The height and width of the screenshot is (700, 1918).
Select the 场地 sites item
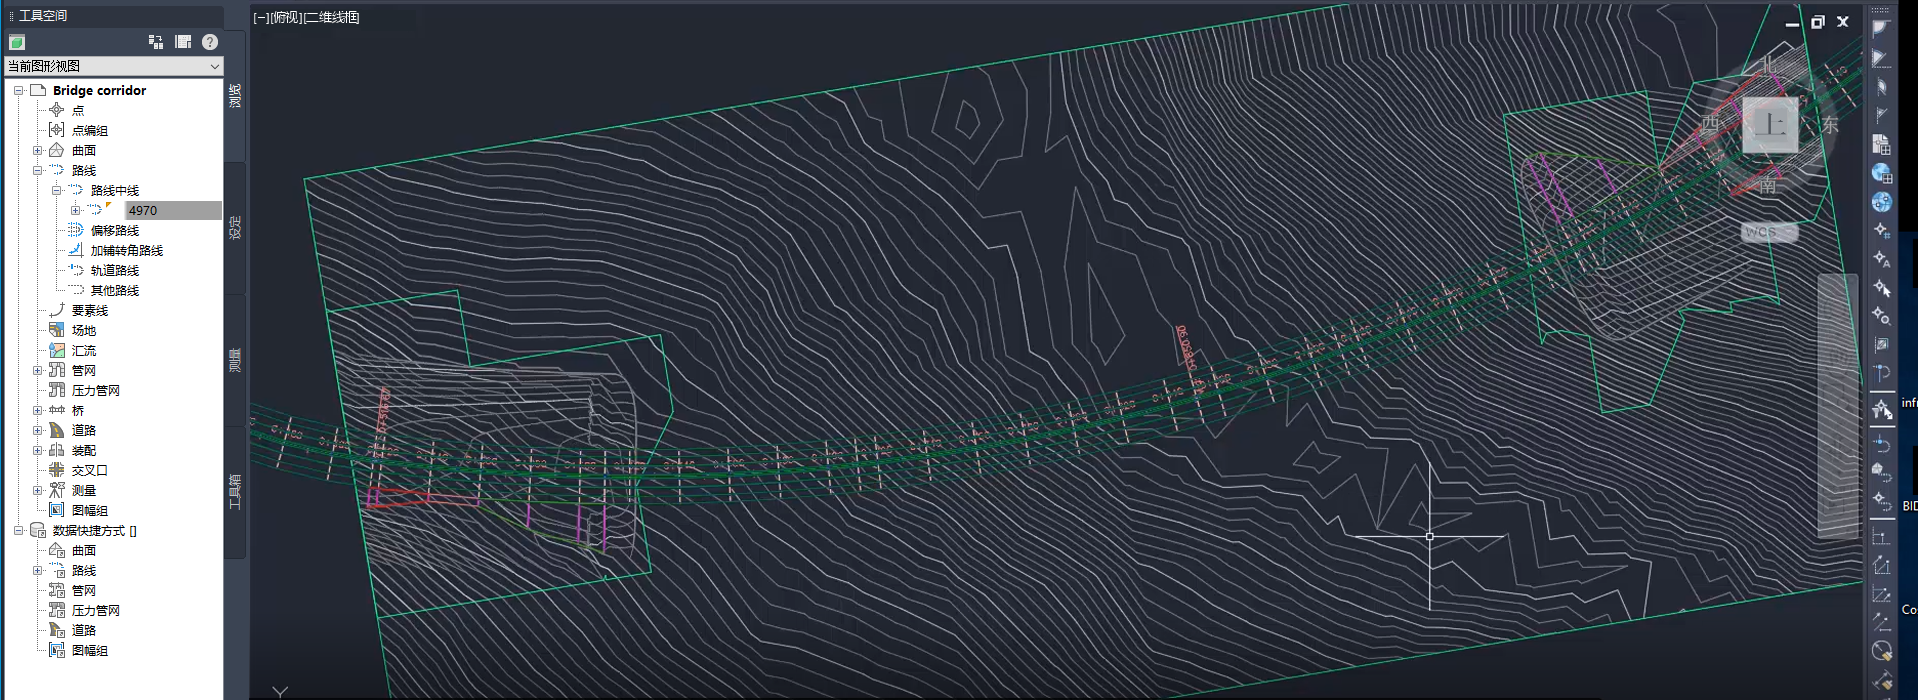point(84,330)
